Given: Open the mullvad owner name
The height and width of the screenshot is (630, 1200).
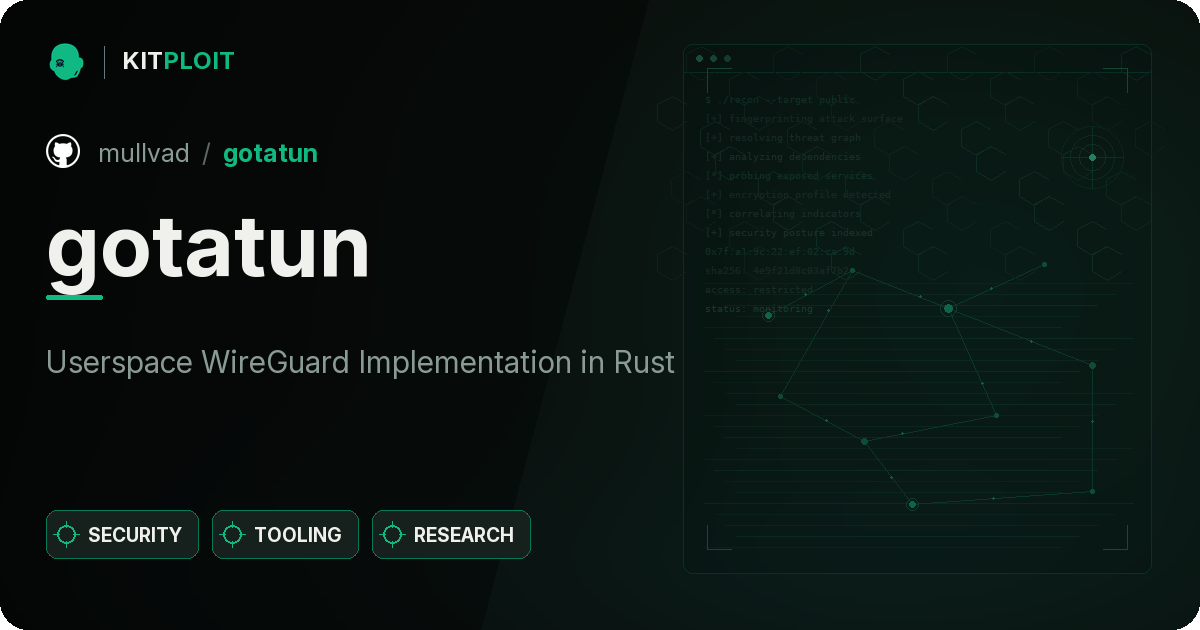Looking at the screenshot, I should click(x=144, y=153).
